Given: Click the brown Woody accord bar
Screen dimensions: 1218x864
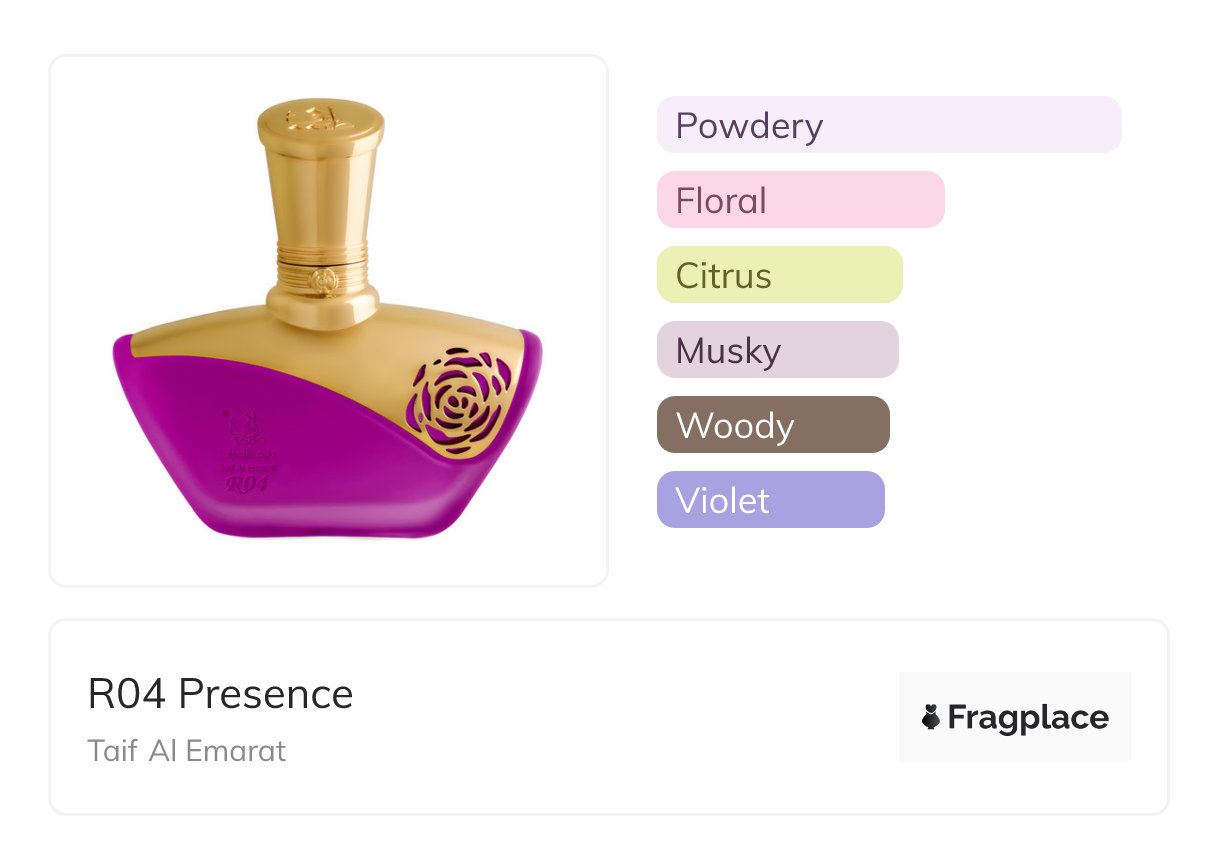Looking at the screenshot, I should [772, 425].
